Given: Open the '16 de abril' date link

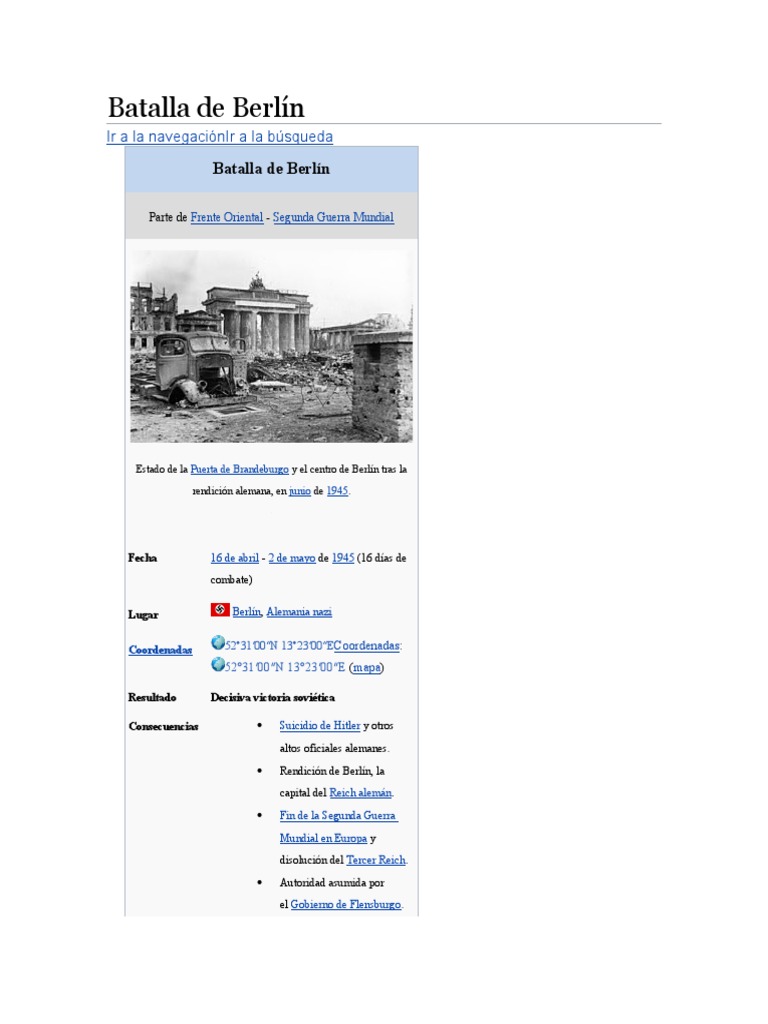Looking at the screenshot, I should tap(234, 558).
